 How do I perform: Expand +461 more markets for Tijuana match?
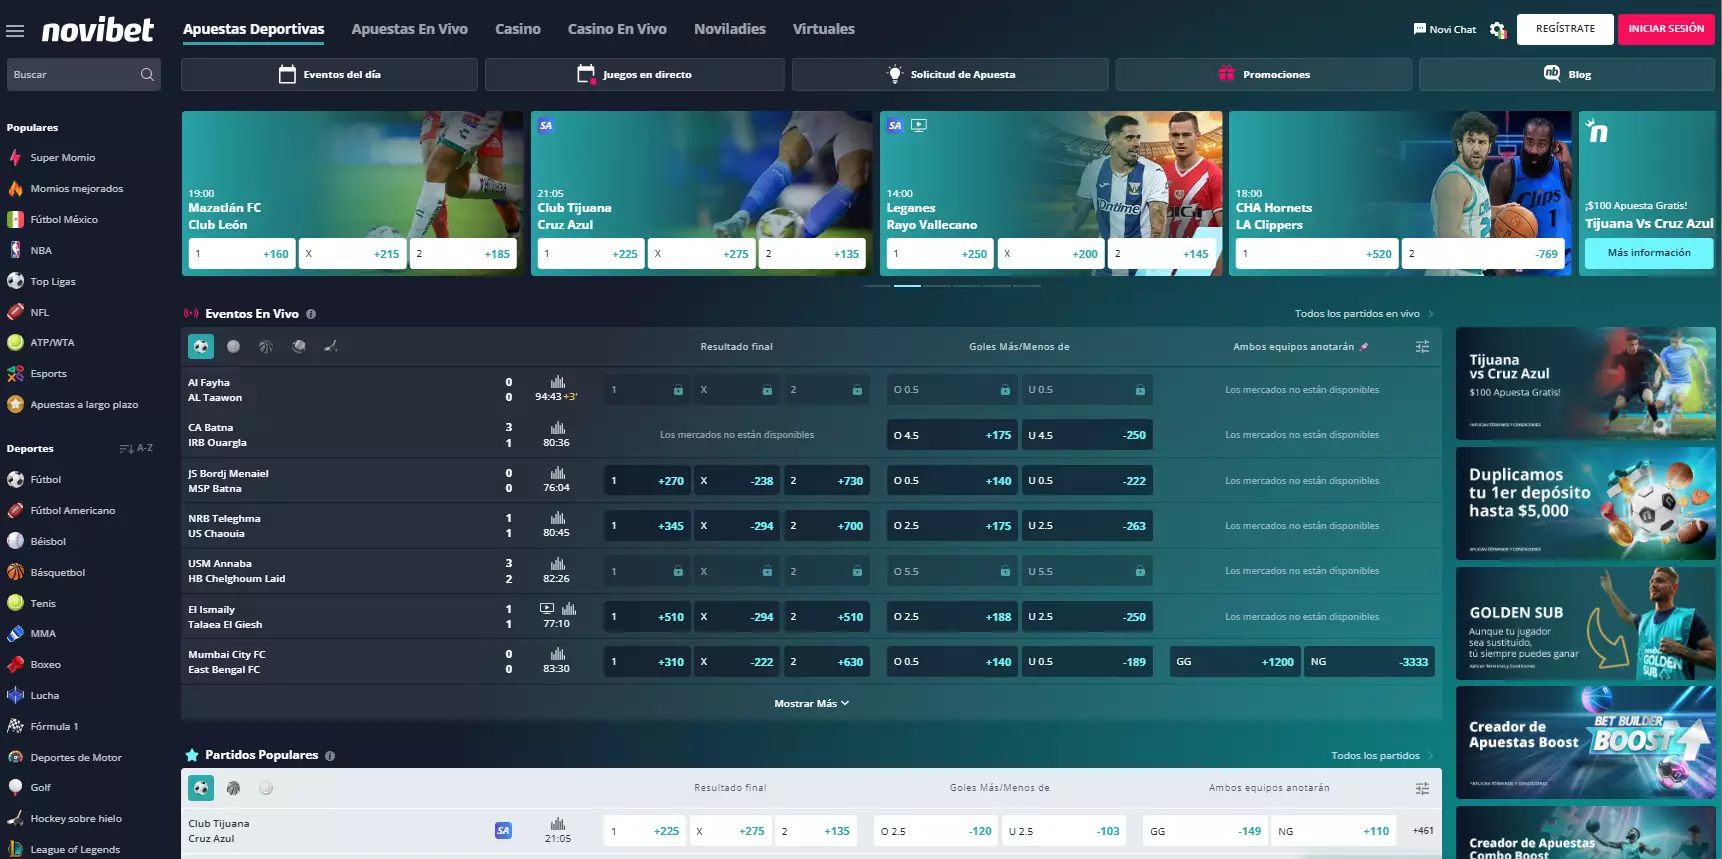[1422, 831]
